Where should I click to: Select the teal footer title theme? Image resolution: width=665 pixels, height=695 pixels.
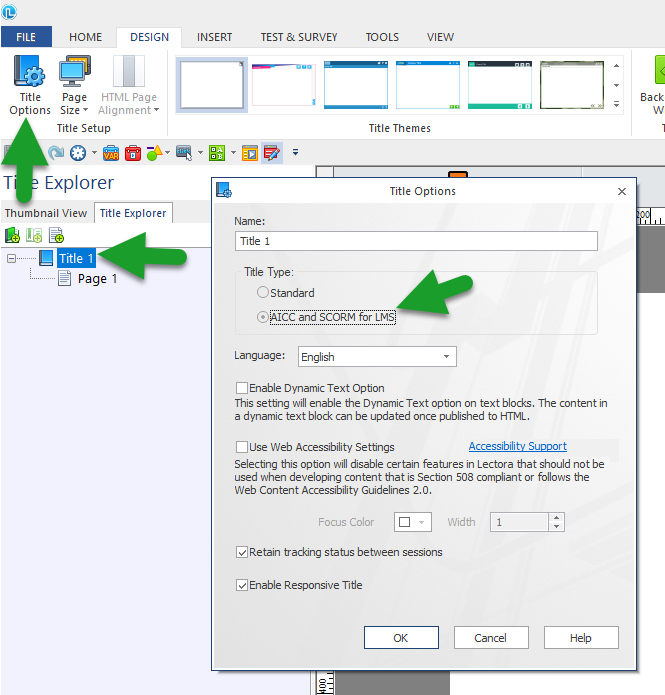pyautogui.click(x=500, y=85)
